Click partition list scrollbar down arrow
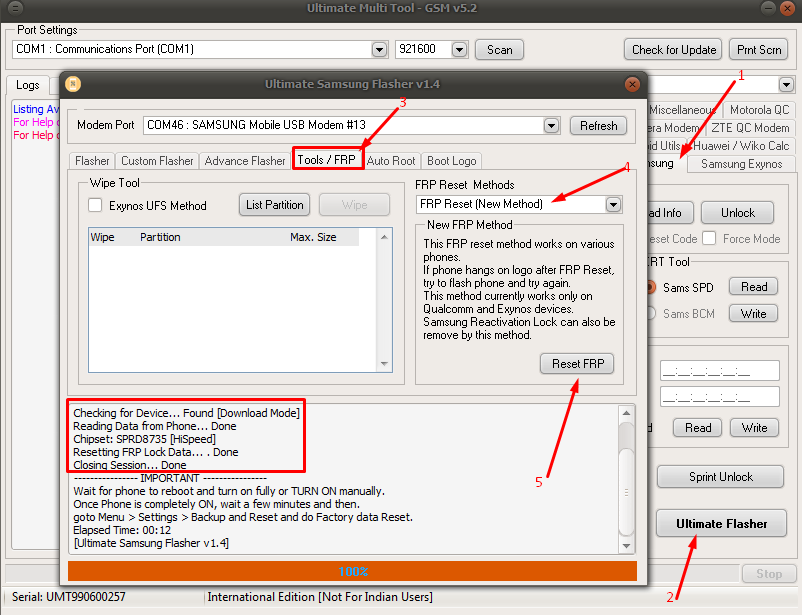Viewport: 802px width, 615px height. pyautogui.click(x=384, y=364)
